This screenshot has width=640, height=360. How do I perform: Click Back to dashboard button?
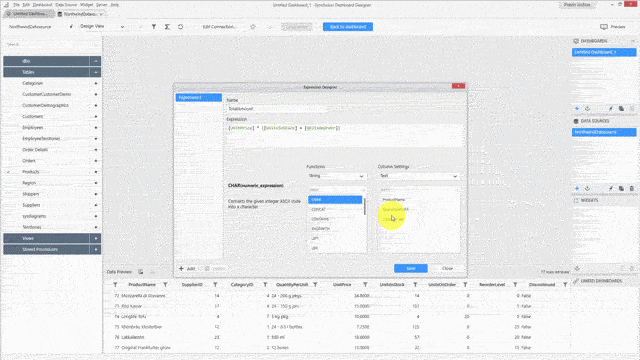pos(348,27)
